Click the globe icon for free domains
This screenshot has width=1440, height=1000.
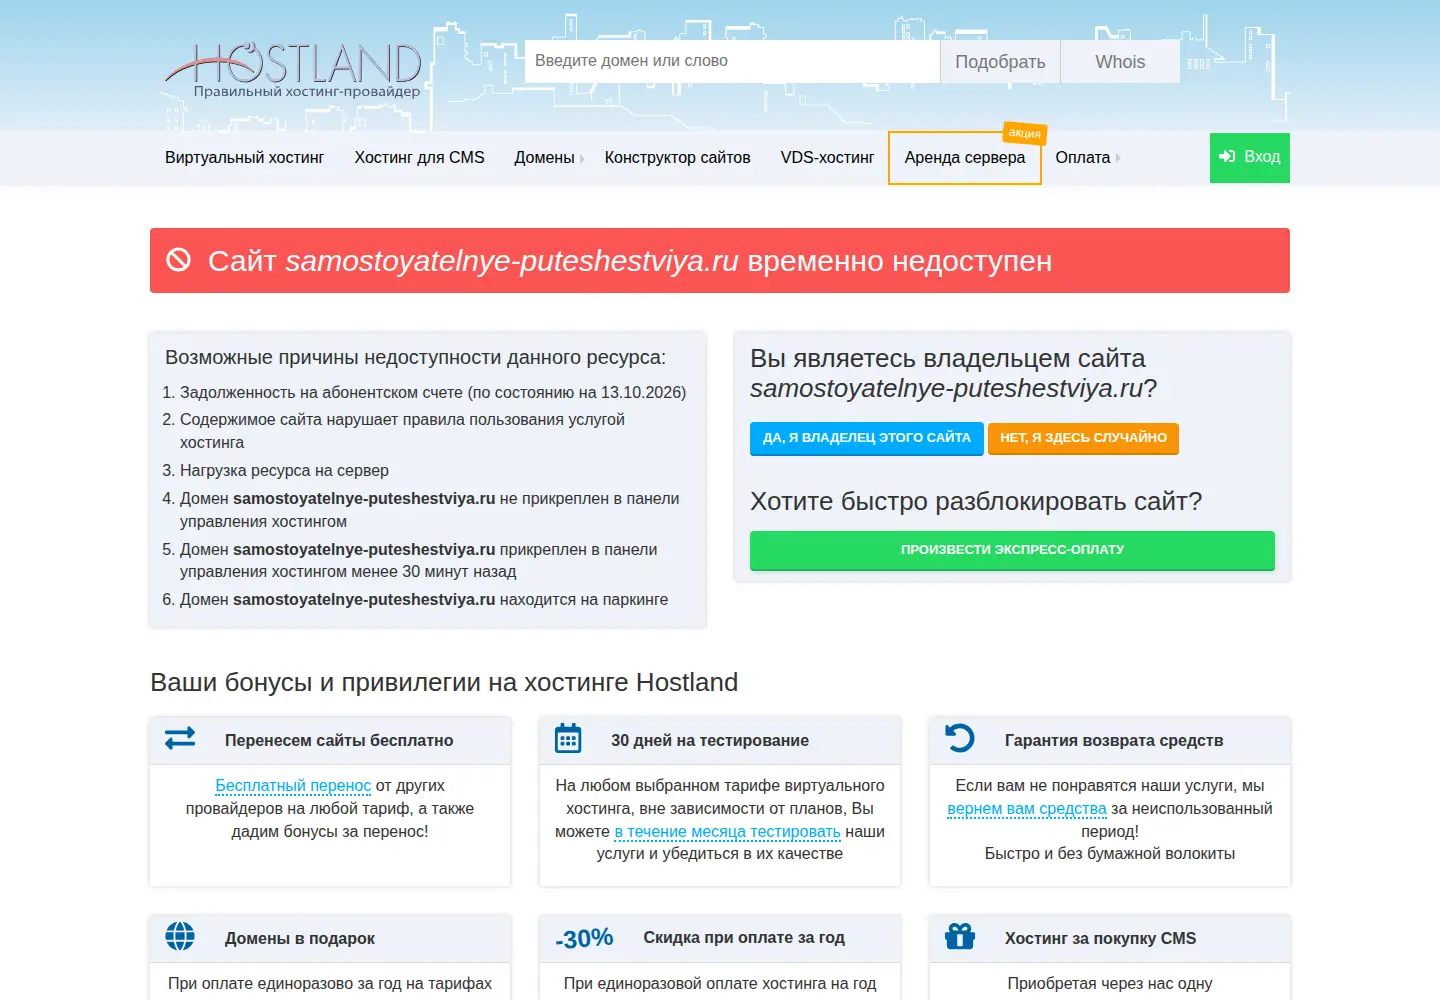pos(180,936)
